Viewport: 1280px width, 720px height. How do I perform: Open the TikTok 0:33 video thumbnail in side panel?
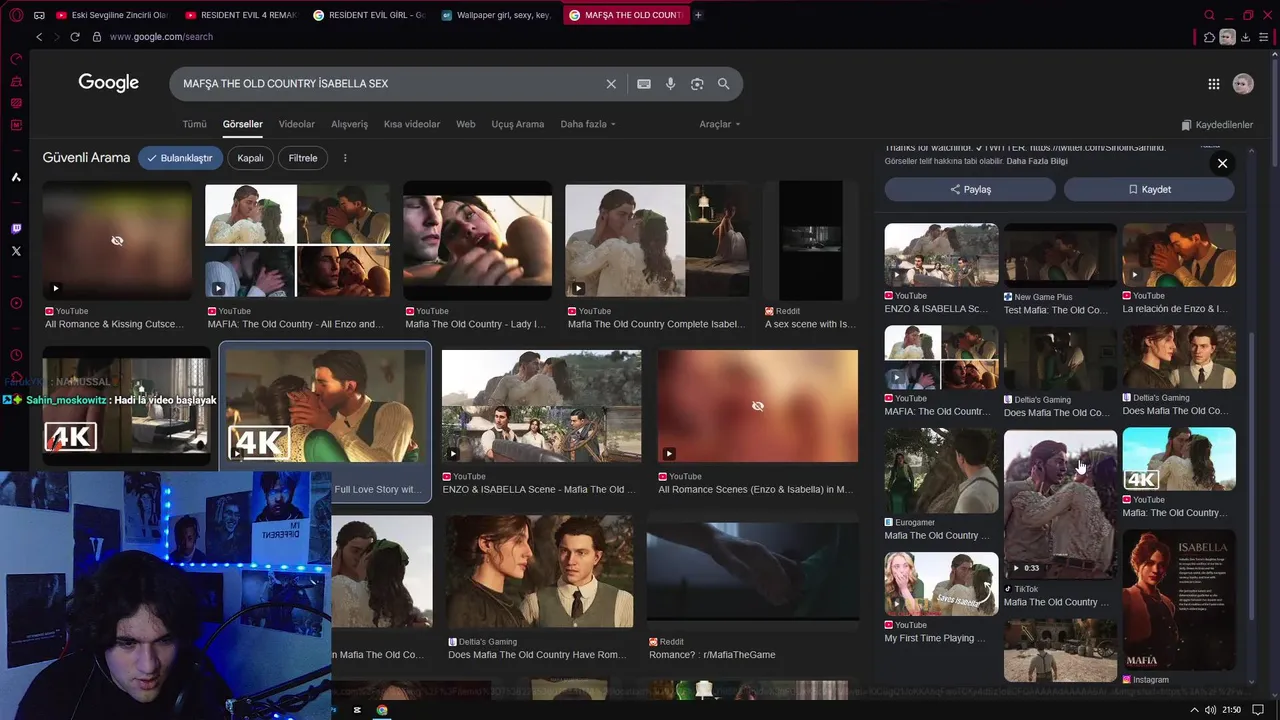point(1060,504)
